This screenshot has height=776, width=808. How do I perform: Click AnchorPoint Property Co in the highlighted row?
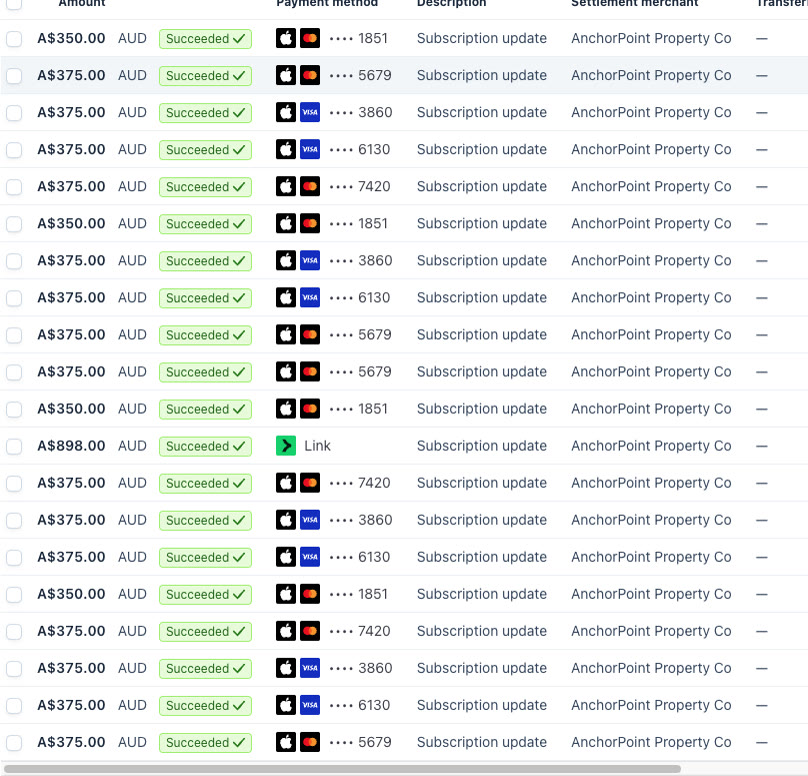(651, 75)
